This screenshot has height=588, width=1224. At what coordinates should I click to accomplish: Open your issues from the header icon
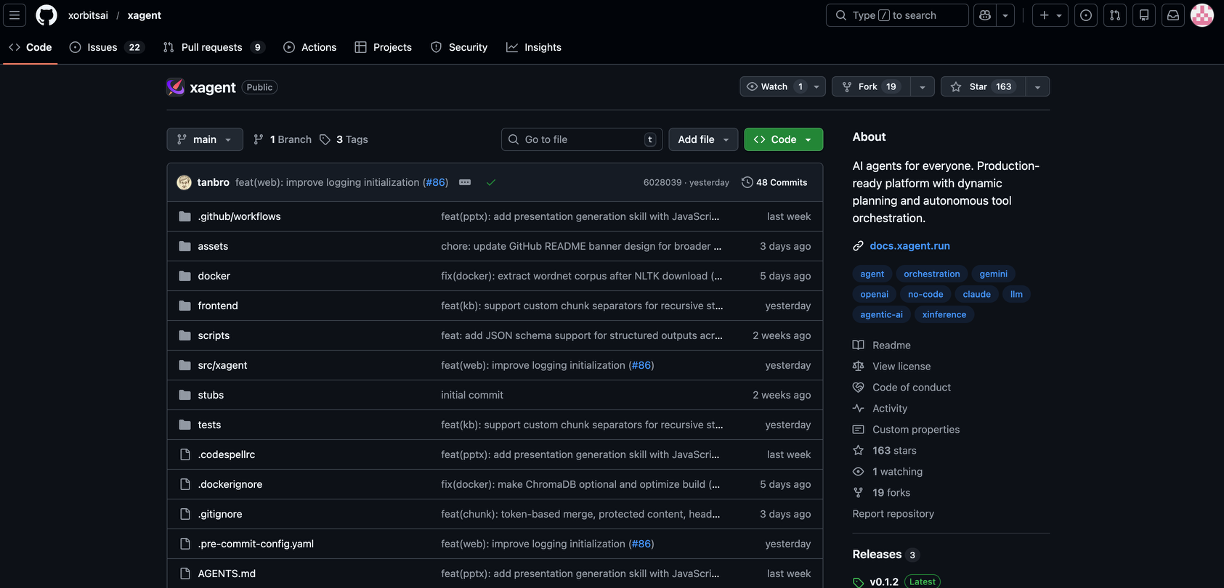[1085, 15]
